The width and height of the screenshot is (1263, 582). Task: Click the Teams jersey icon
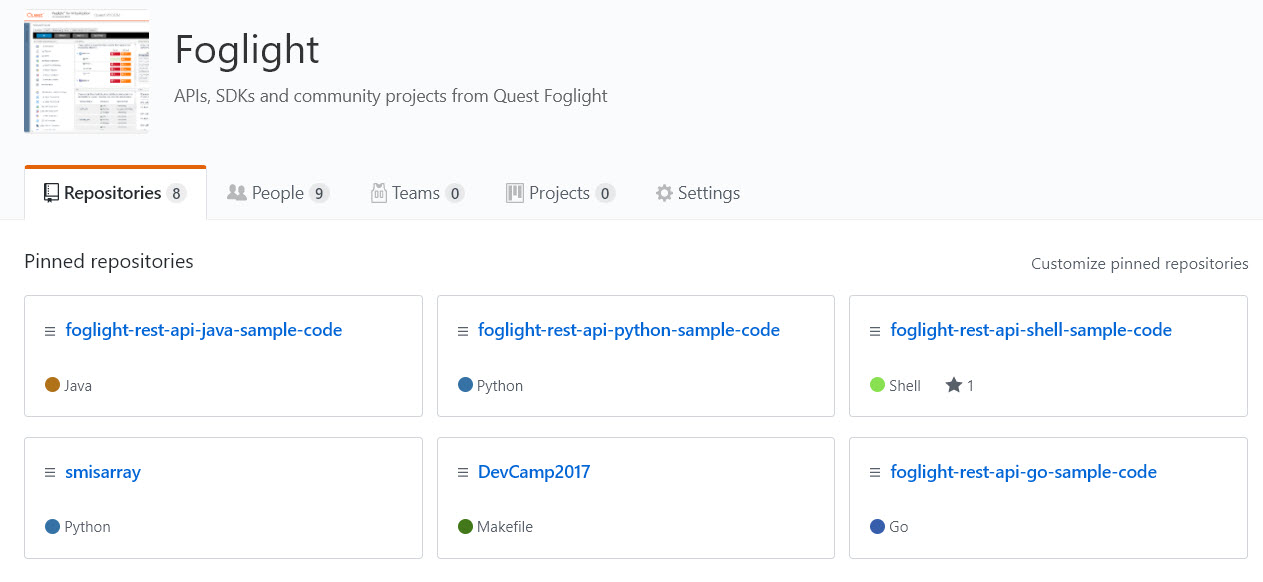pos(379,193)
